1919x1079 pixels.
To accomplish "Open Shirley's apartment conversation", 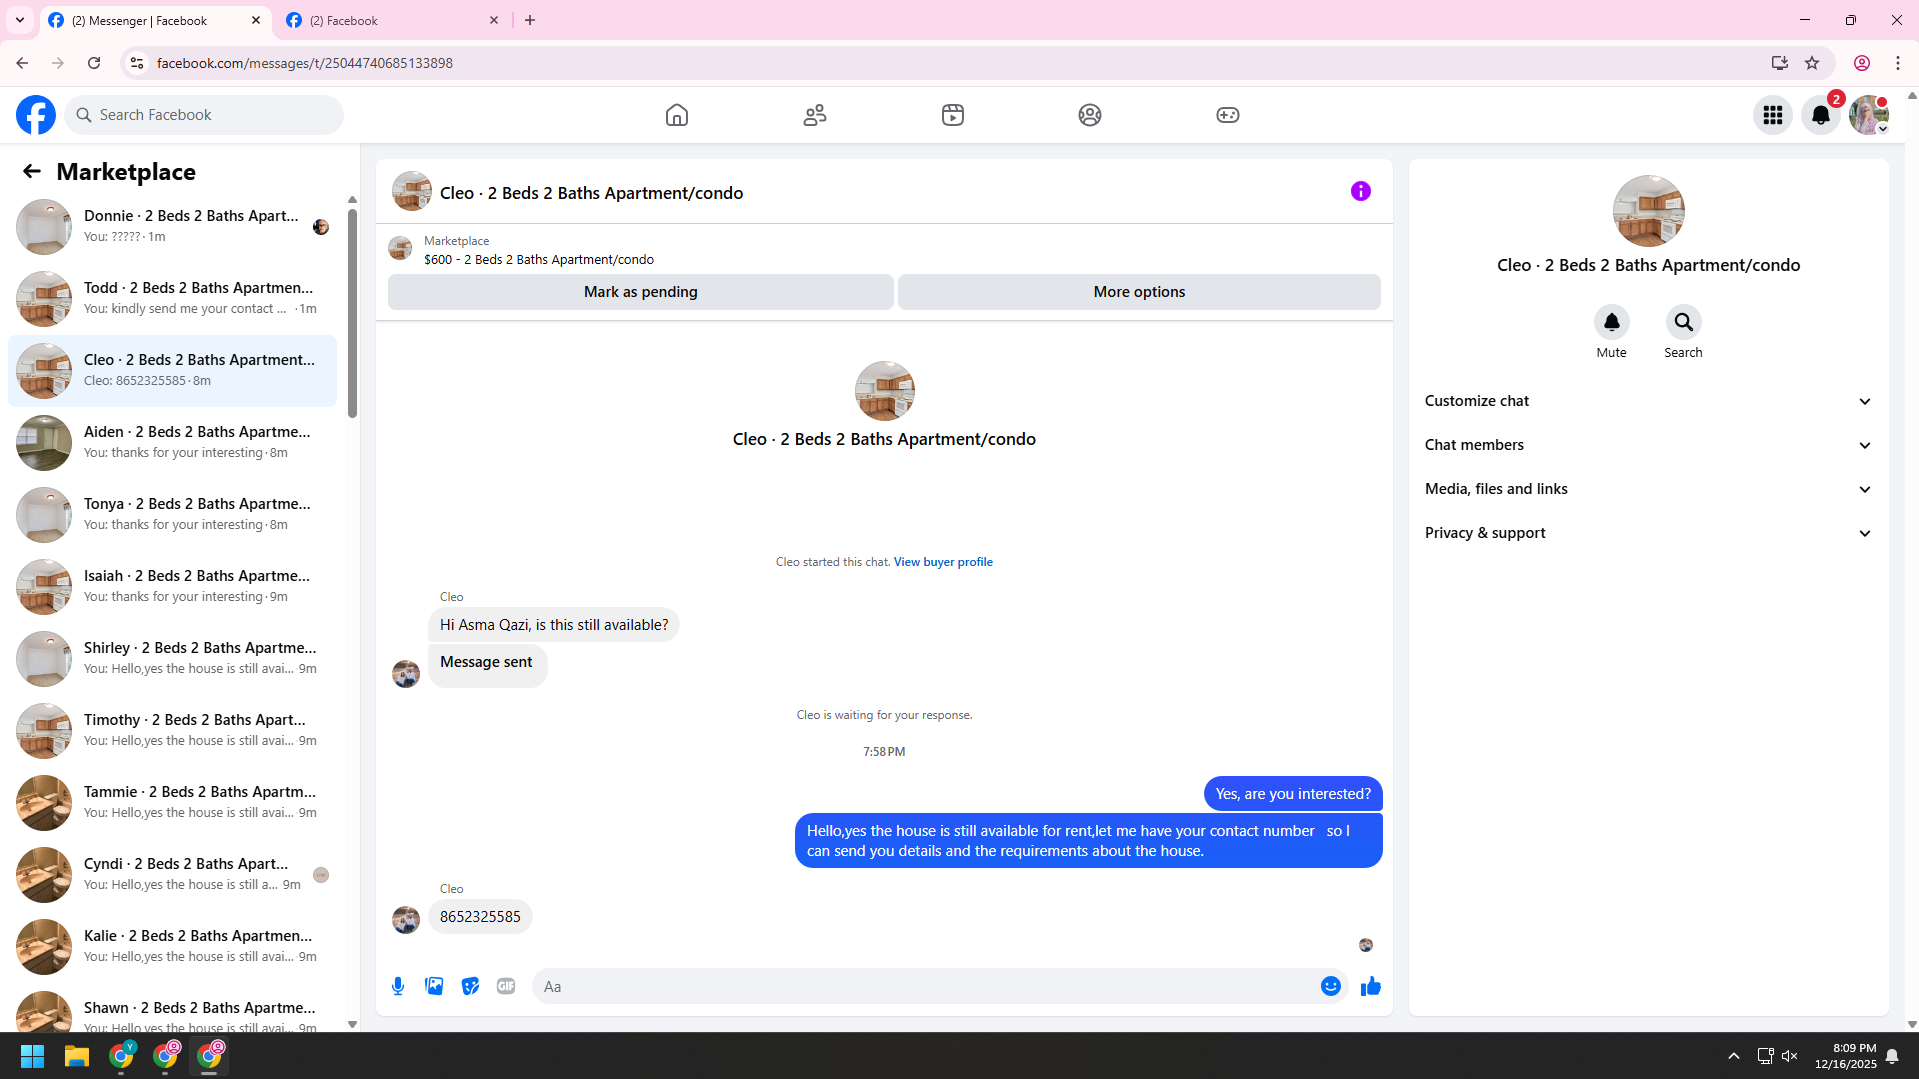I will (x=172, y=658).
